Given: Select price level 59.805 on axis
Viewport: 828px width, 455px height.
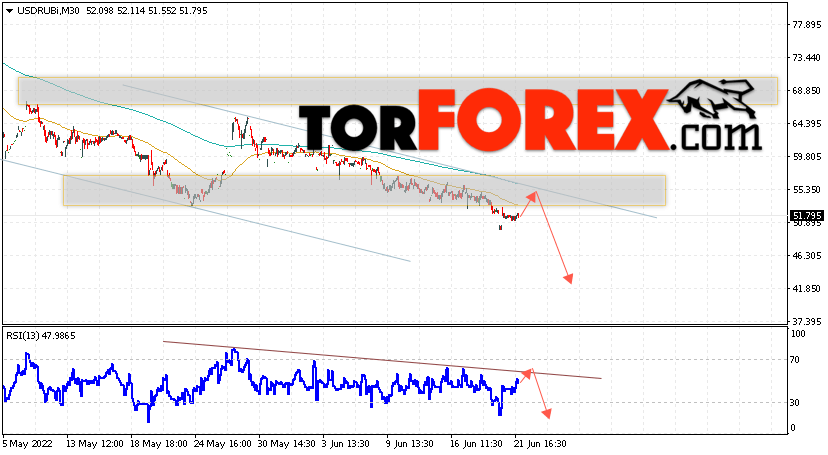Looking at the screenshot, I should [x=806, y=157].
